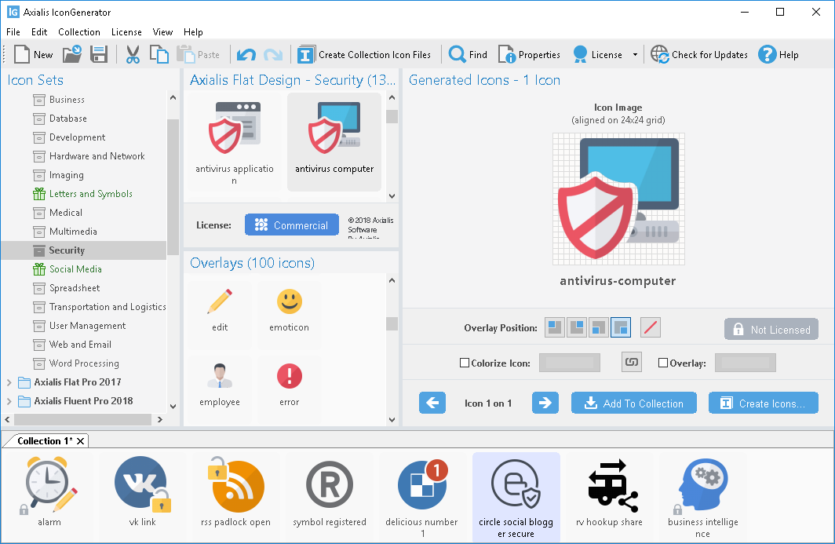The image size is (835, 544).
Task: Enable the Colorize Icon checkbox
Action: coord(464,362)
